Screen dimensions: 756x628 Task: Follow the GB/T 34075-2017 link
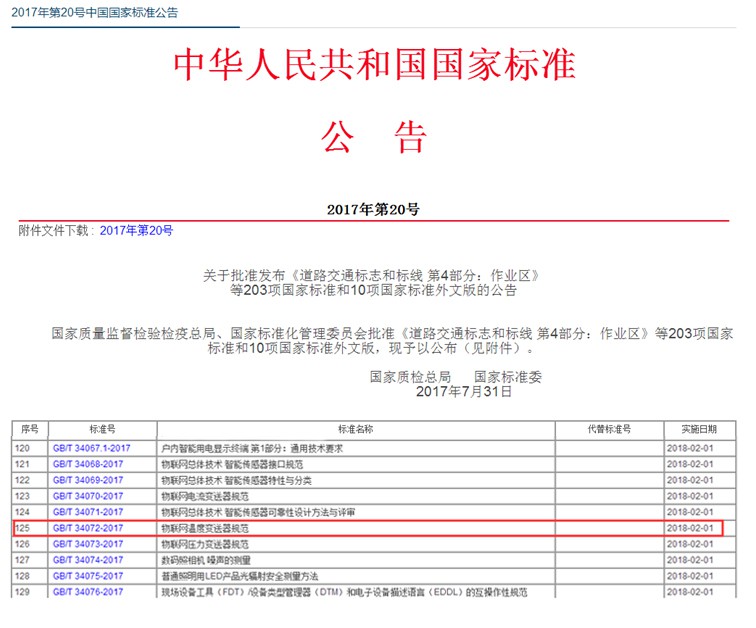pyautogui.click(x=88, y=576)
